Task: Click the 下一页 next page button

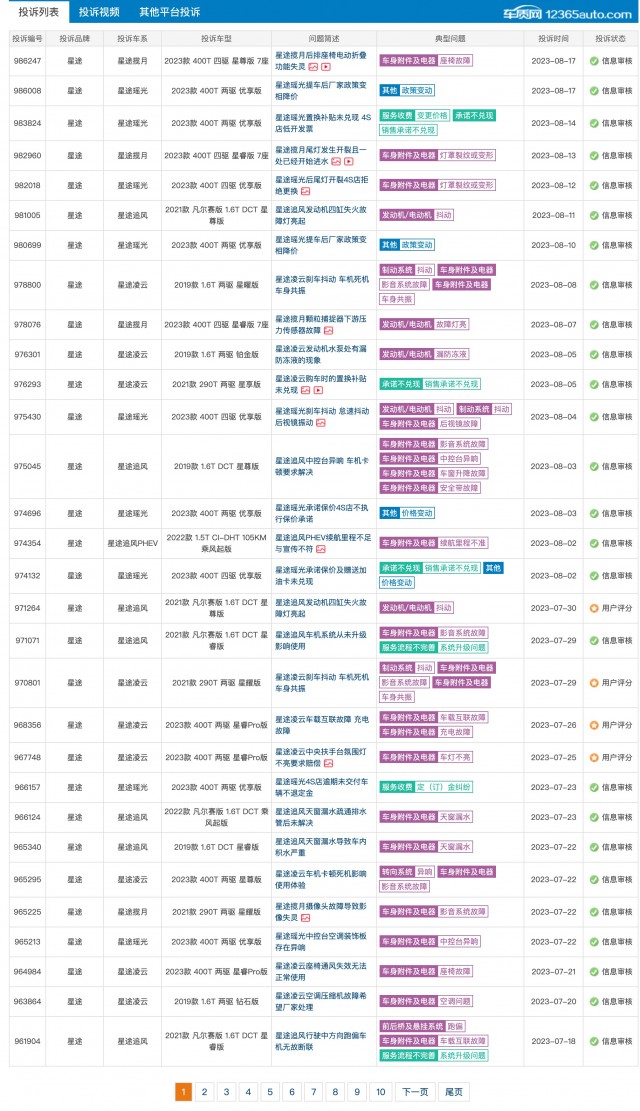Action: tap(415, 1091)
